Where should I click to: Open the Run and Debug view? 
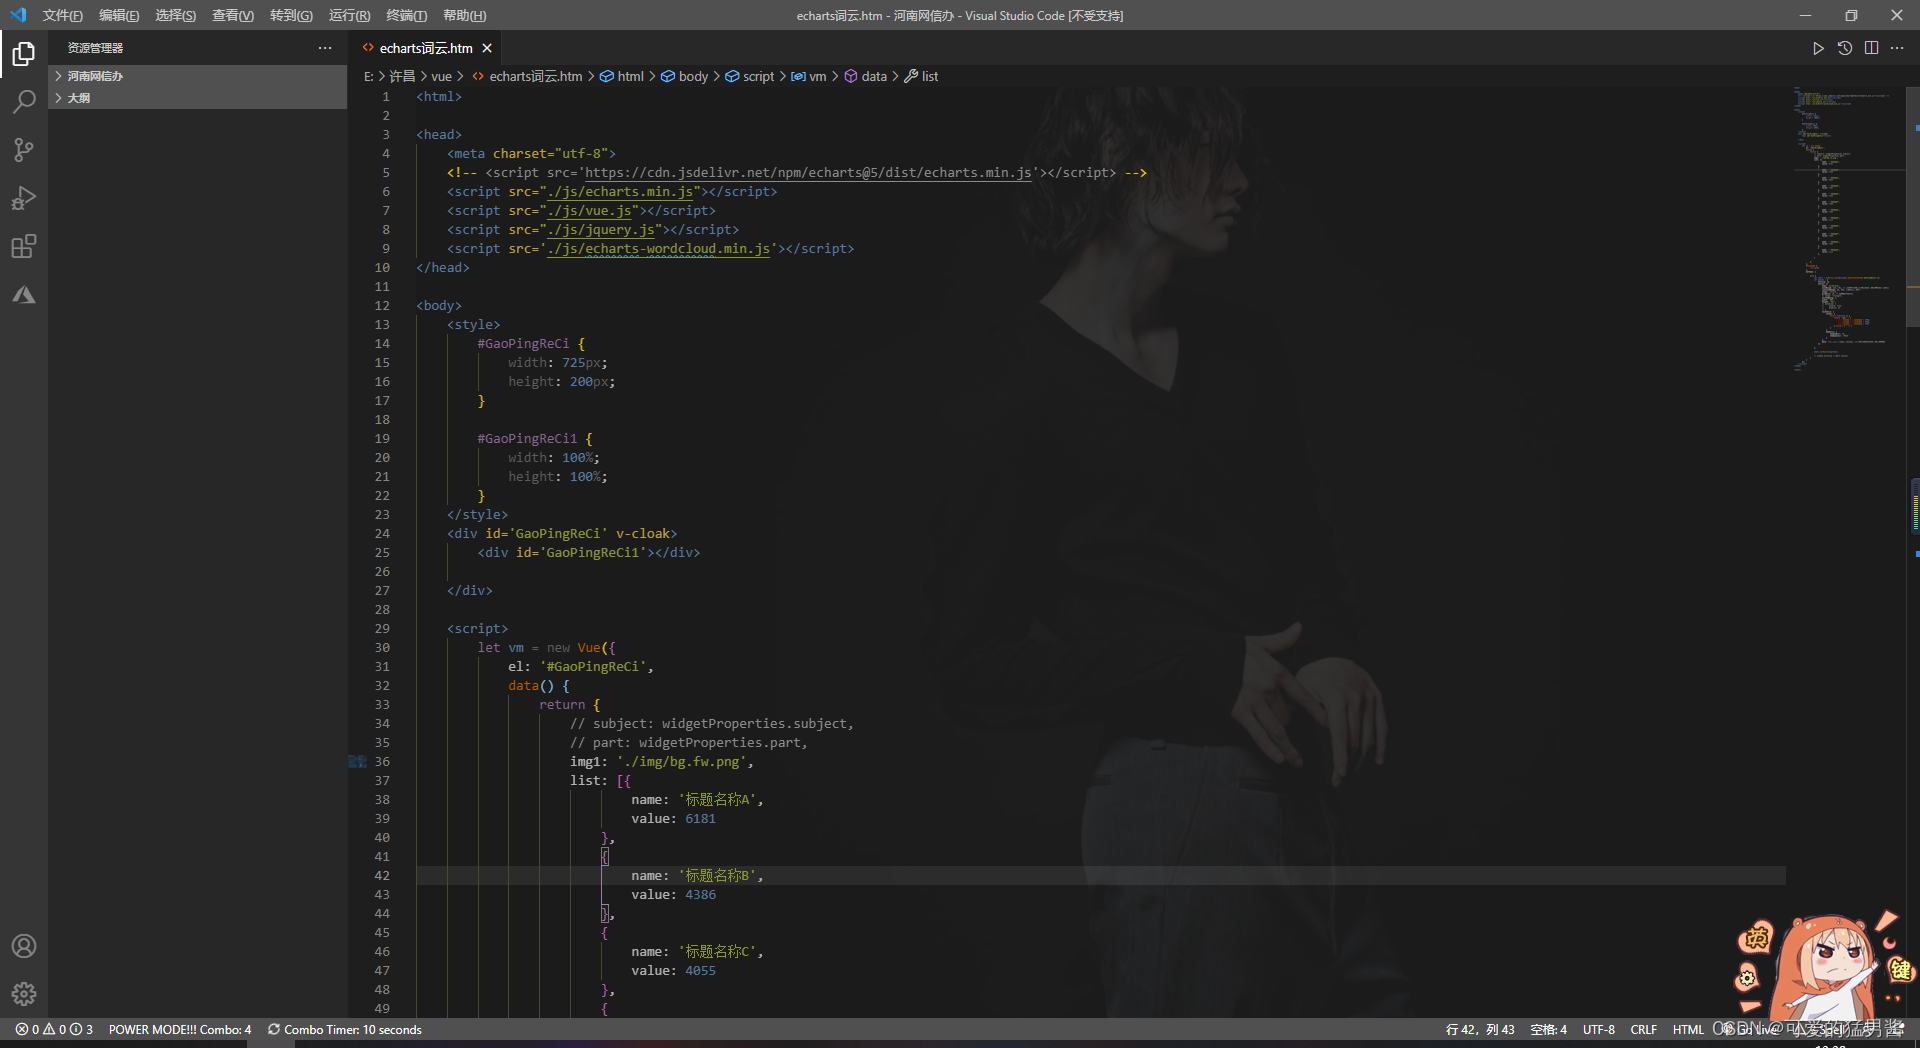[24, 198]
